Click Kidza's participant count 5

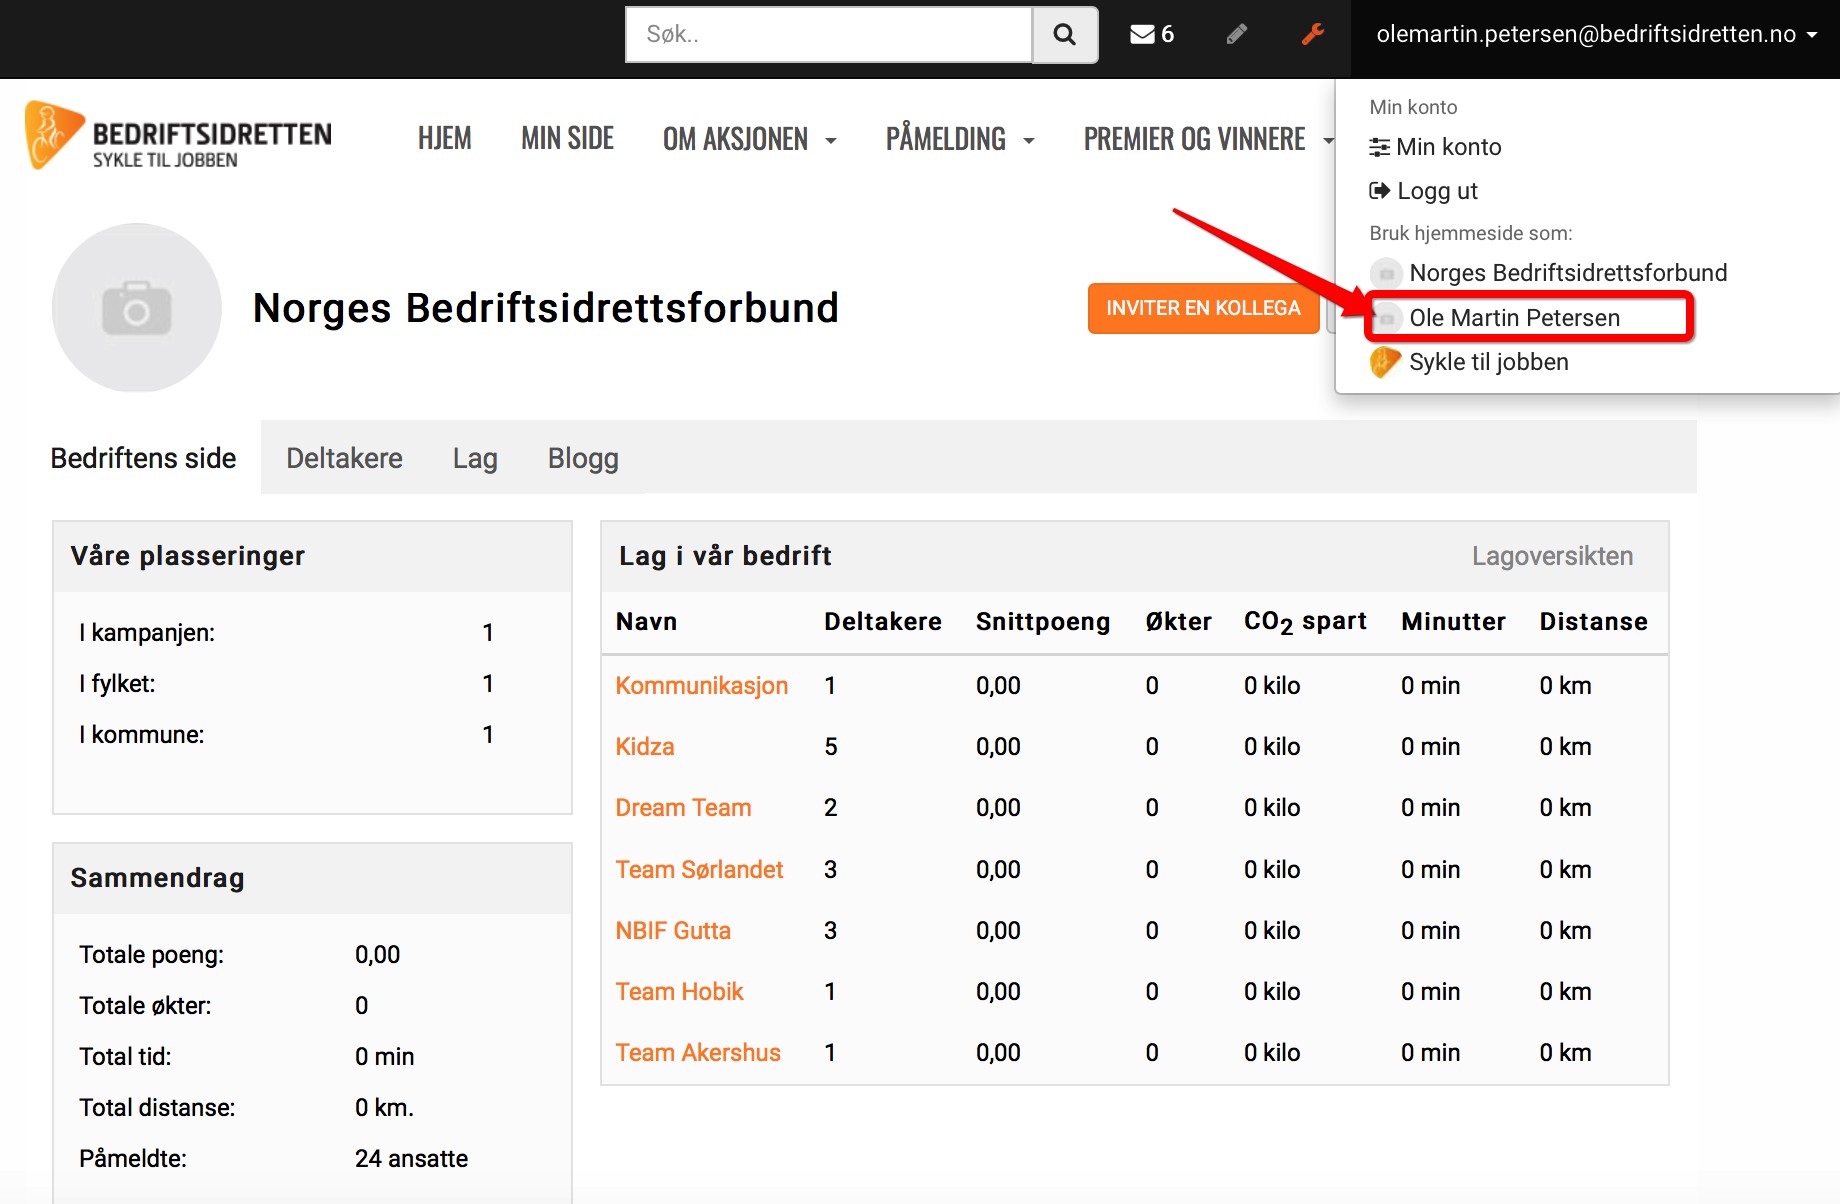point(831,746)
